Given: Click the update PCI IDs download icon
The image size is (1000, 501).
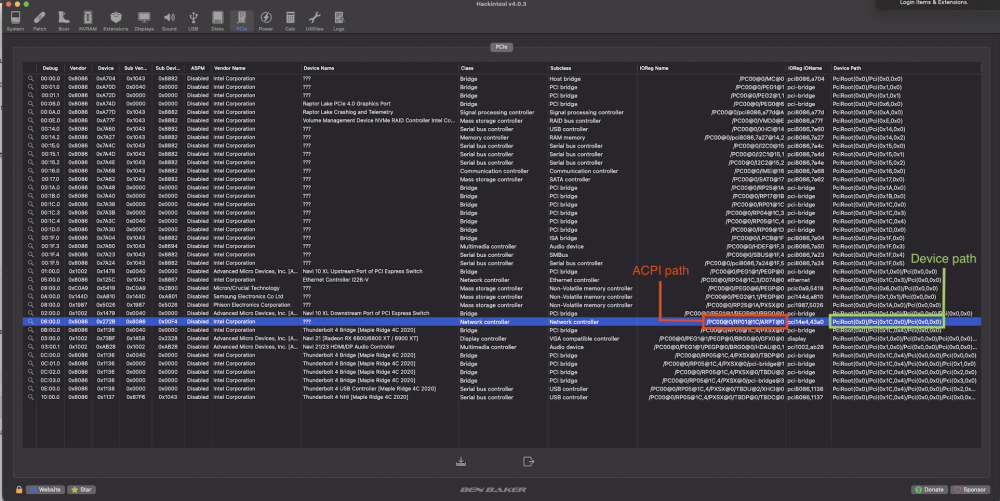Looking at the screenshot, I should [461, 461].
